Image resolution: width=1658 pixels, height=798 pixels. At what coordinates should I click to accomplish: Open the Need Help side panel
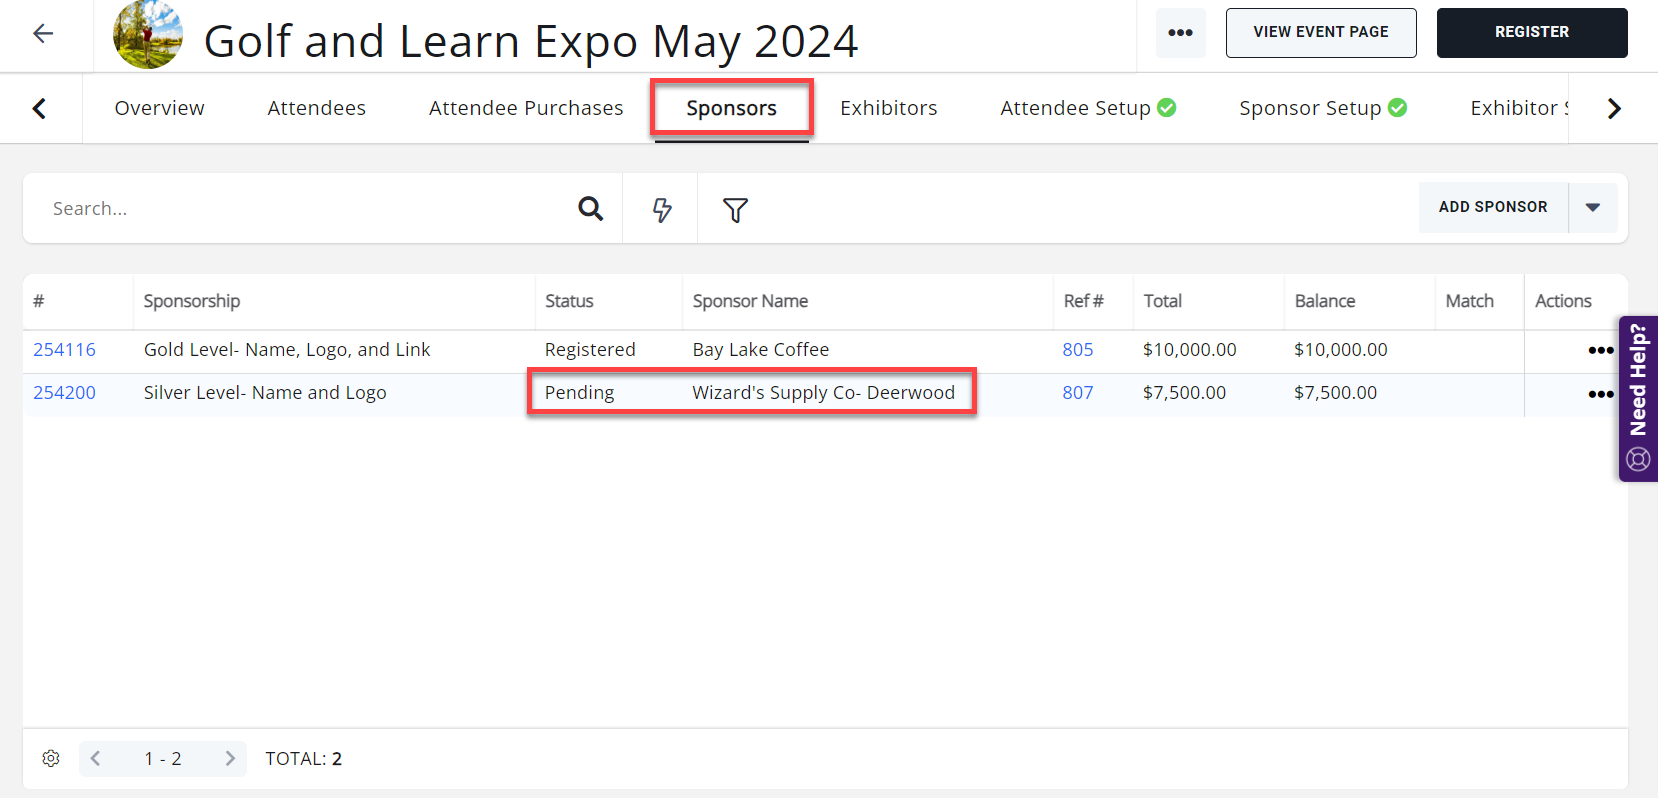pyautogui.click(x=1638, y=398)
